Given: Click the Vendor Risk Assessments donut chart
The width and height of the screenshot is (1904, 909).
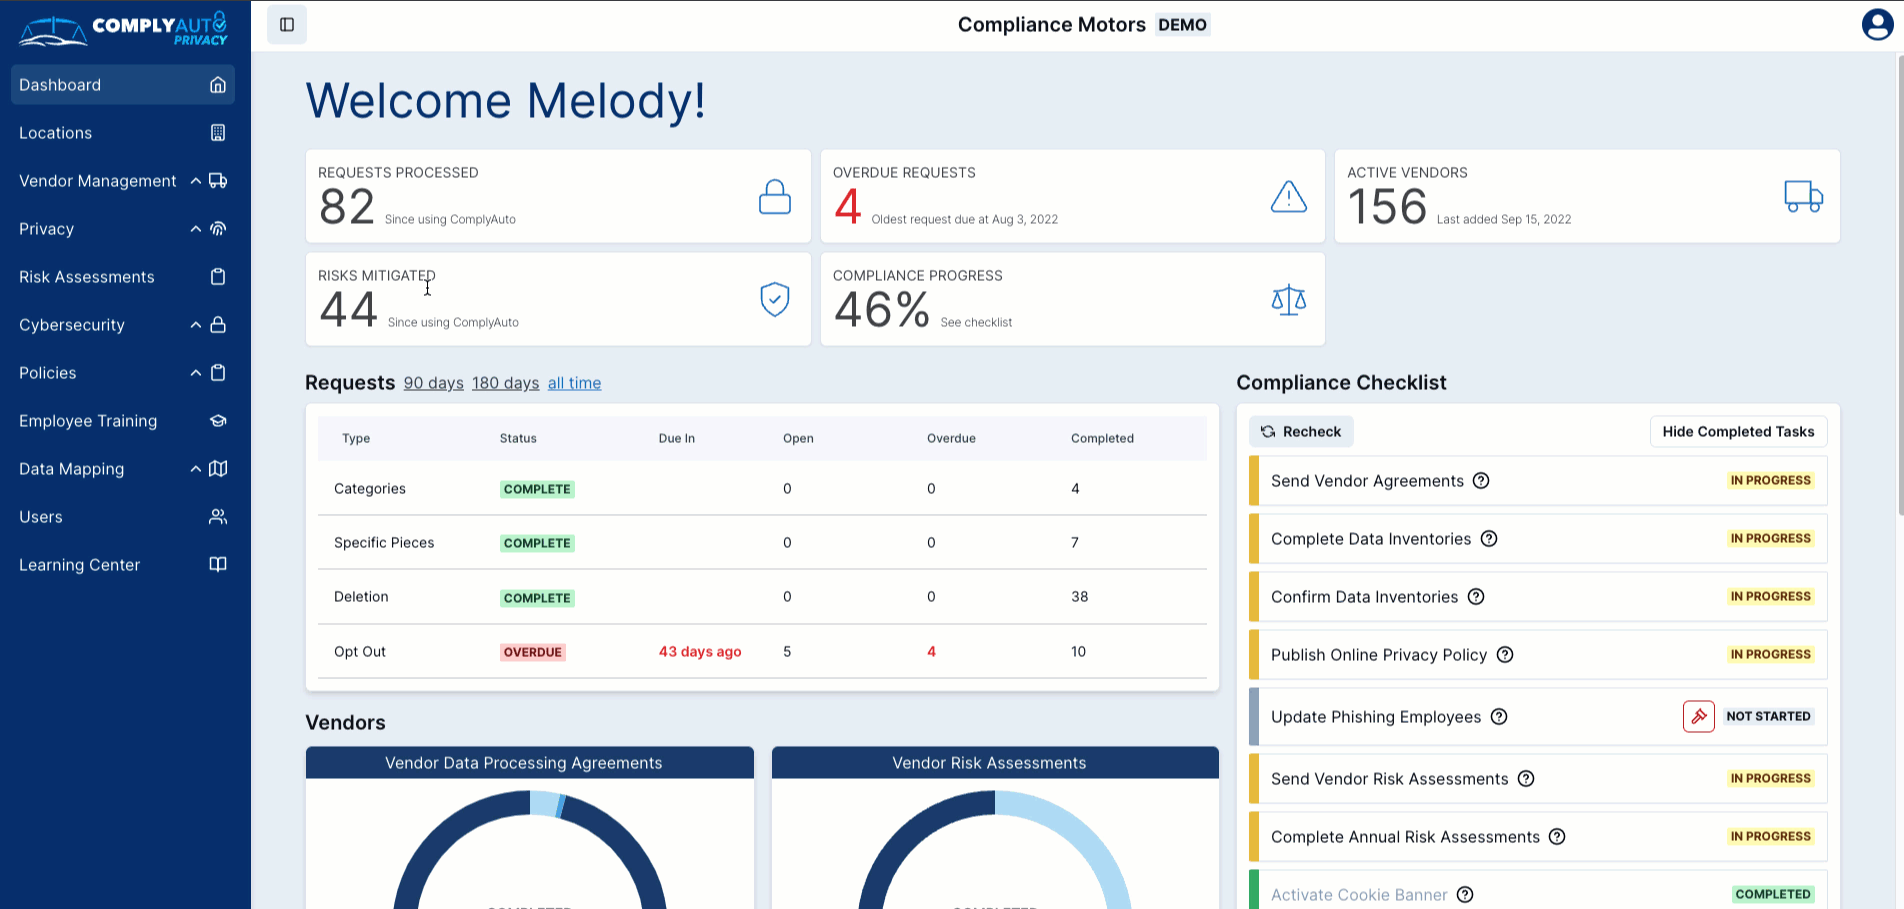Looking at the screenshot, I should click(995, 848).
